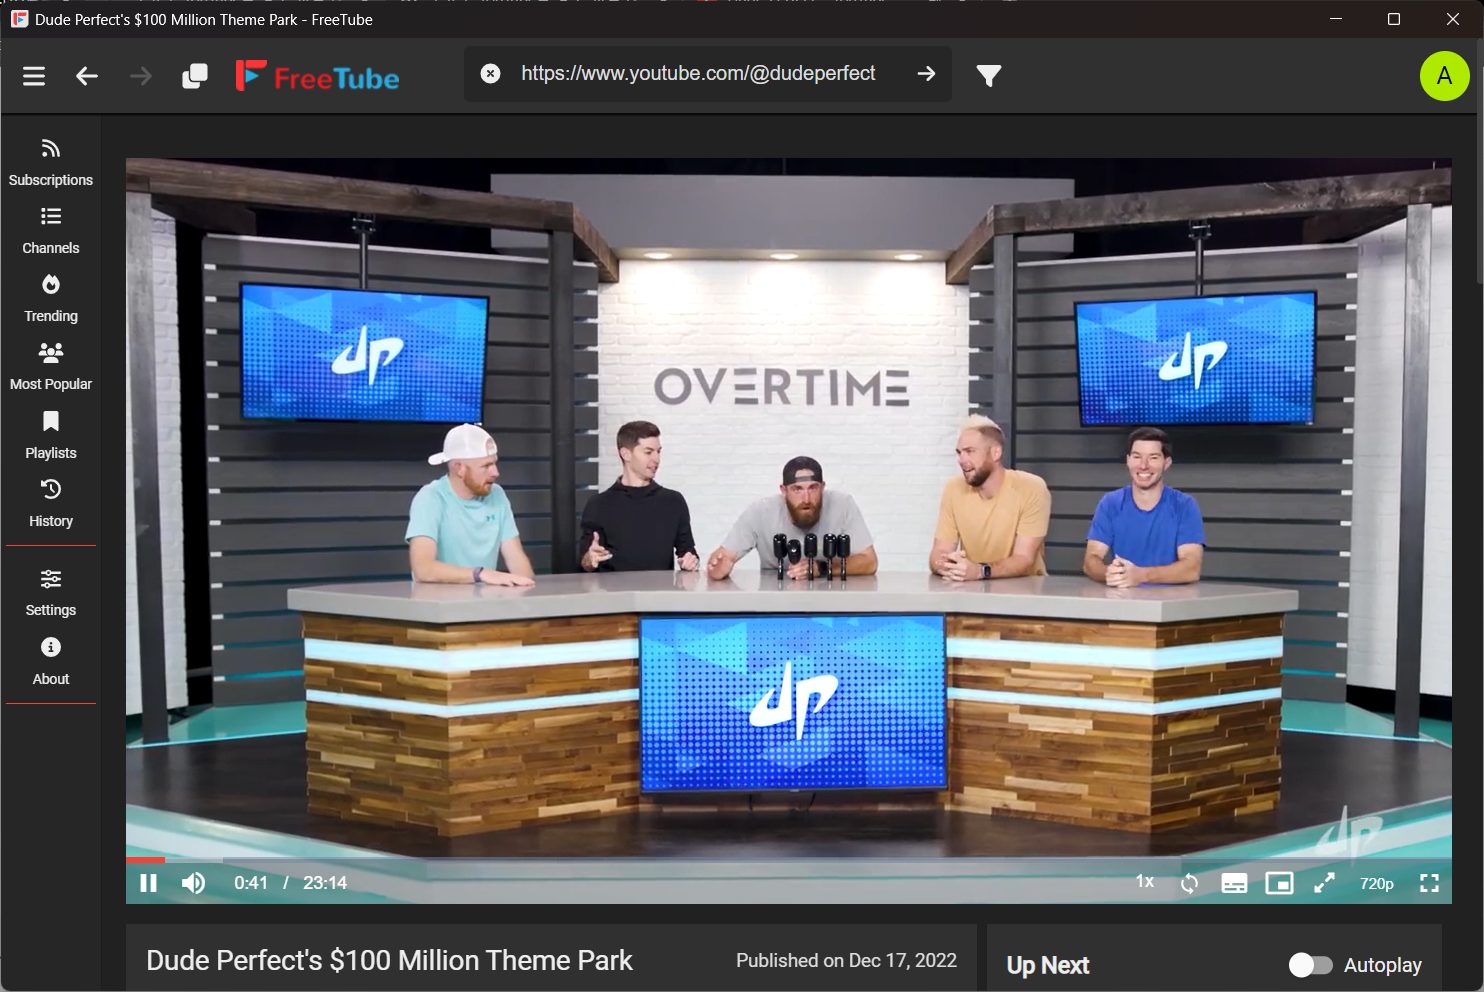Toggle full window mode

click(1324, 883)
